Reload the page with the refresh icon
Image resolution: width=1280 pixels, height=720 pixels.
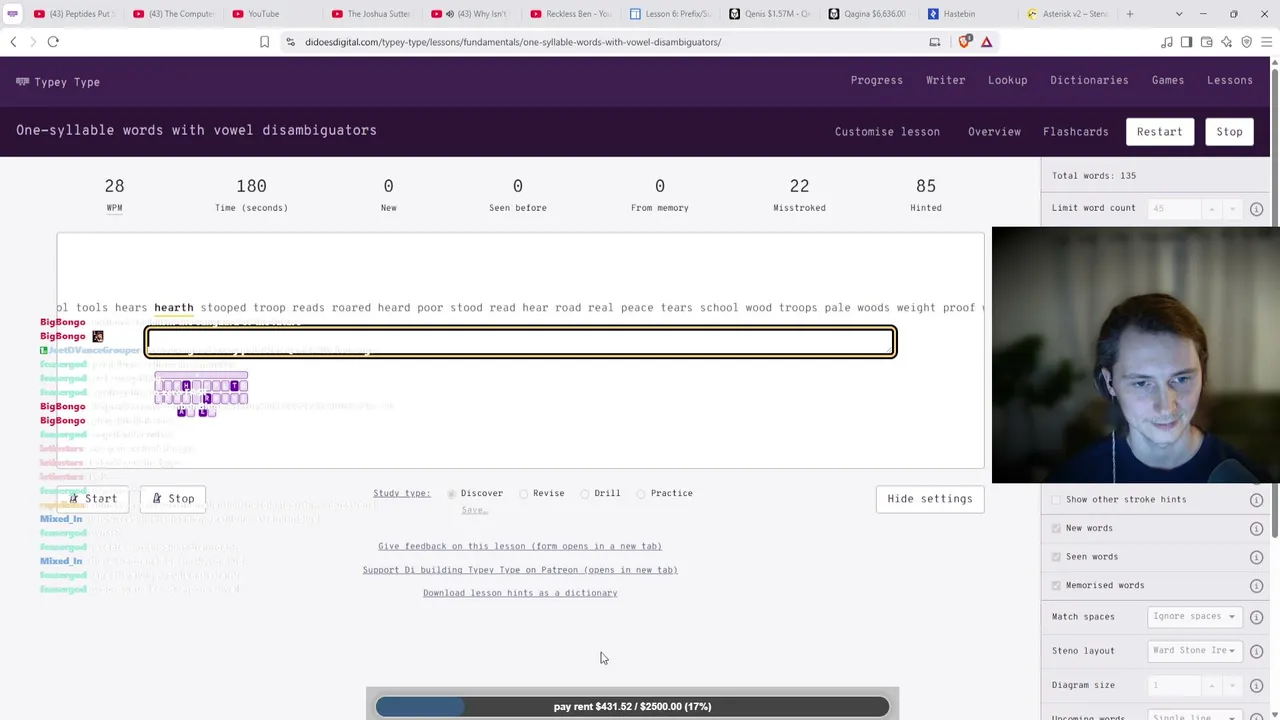[x=53, y=42]
